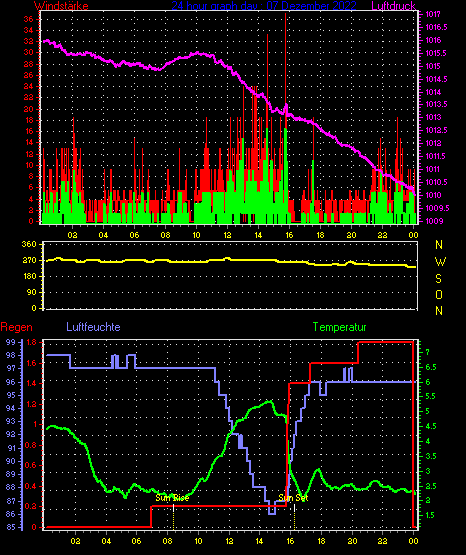Click the 99 humidity axis value
The image size is (466, 555).
pos(11,342)
